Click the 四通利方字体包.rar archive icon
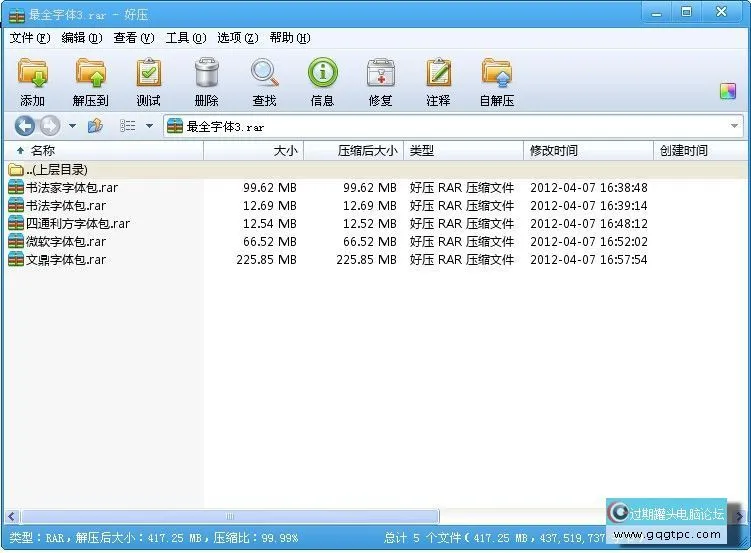 (16, 223)
